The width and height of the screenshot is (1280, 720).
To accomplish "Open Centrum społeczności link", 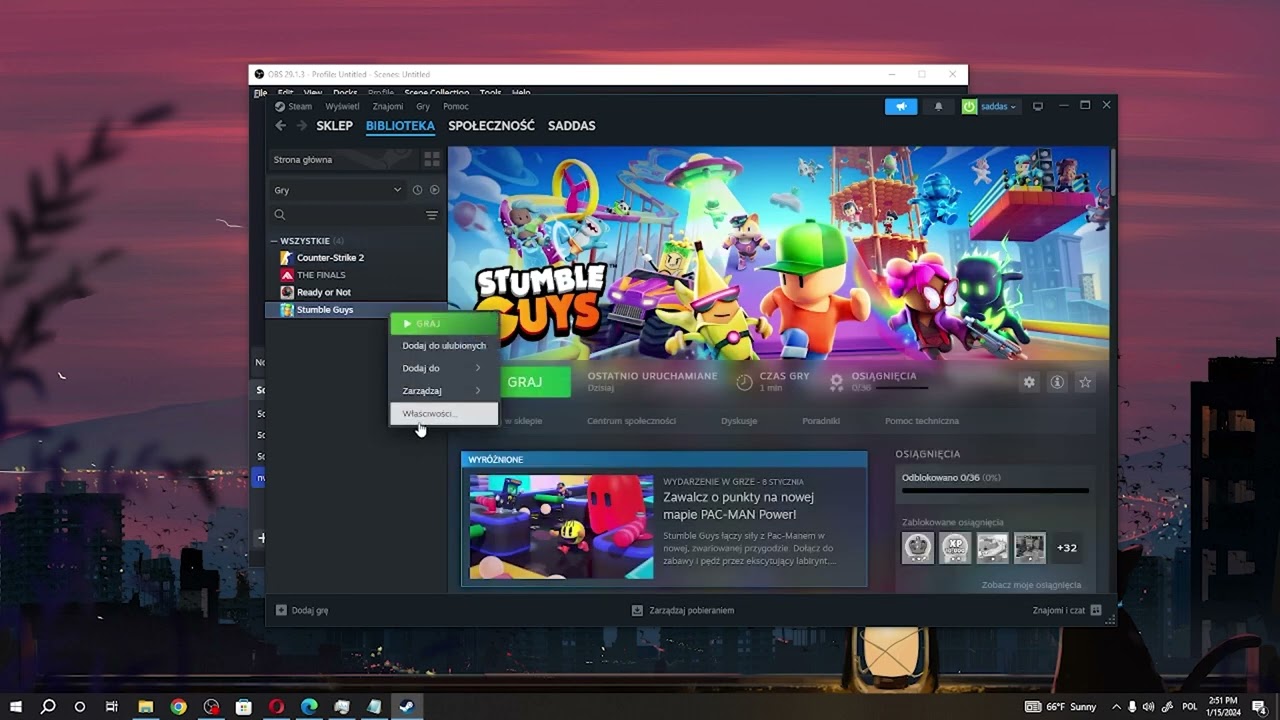I will pyautogui.click(x=631, y=421).
